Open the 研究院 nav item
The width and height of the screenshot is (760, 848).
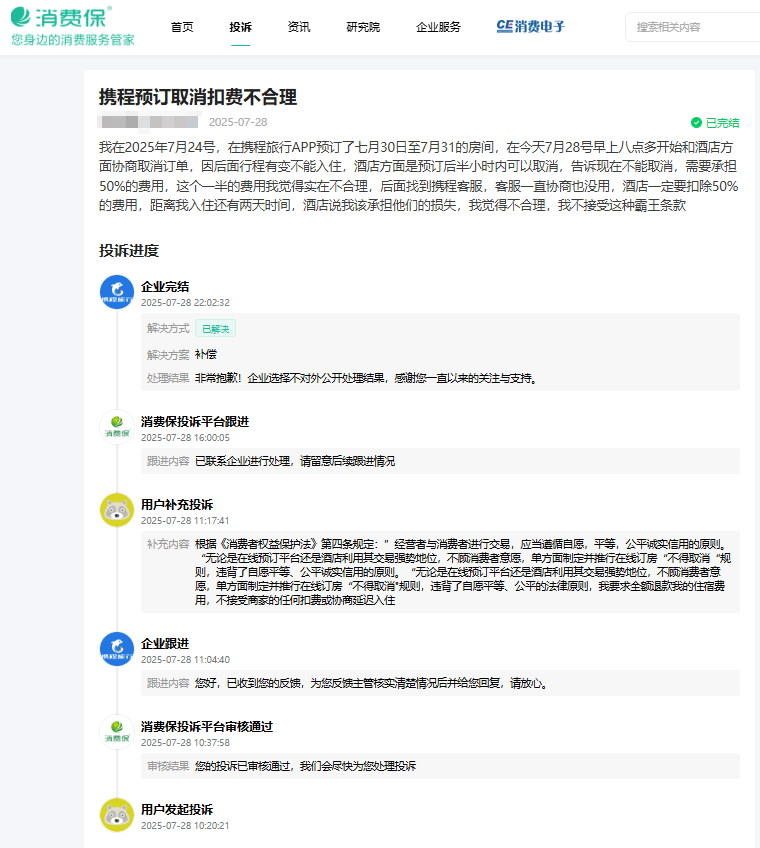363,26
